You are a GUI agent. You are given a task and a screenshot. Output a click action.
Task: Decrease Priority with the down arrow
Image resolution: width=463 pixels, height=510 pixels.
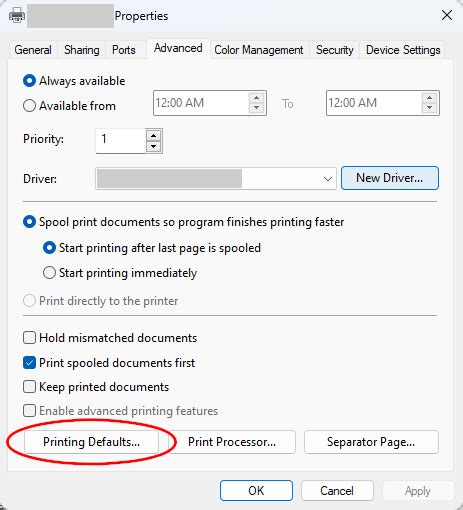(x=153, y=146)
